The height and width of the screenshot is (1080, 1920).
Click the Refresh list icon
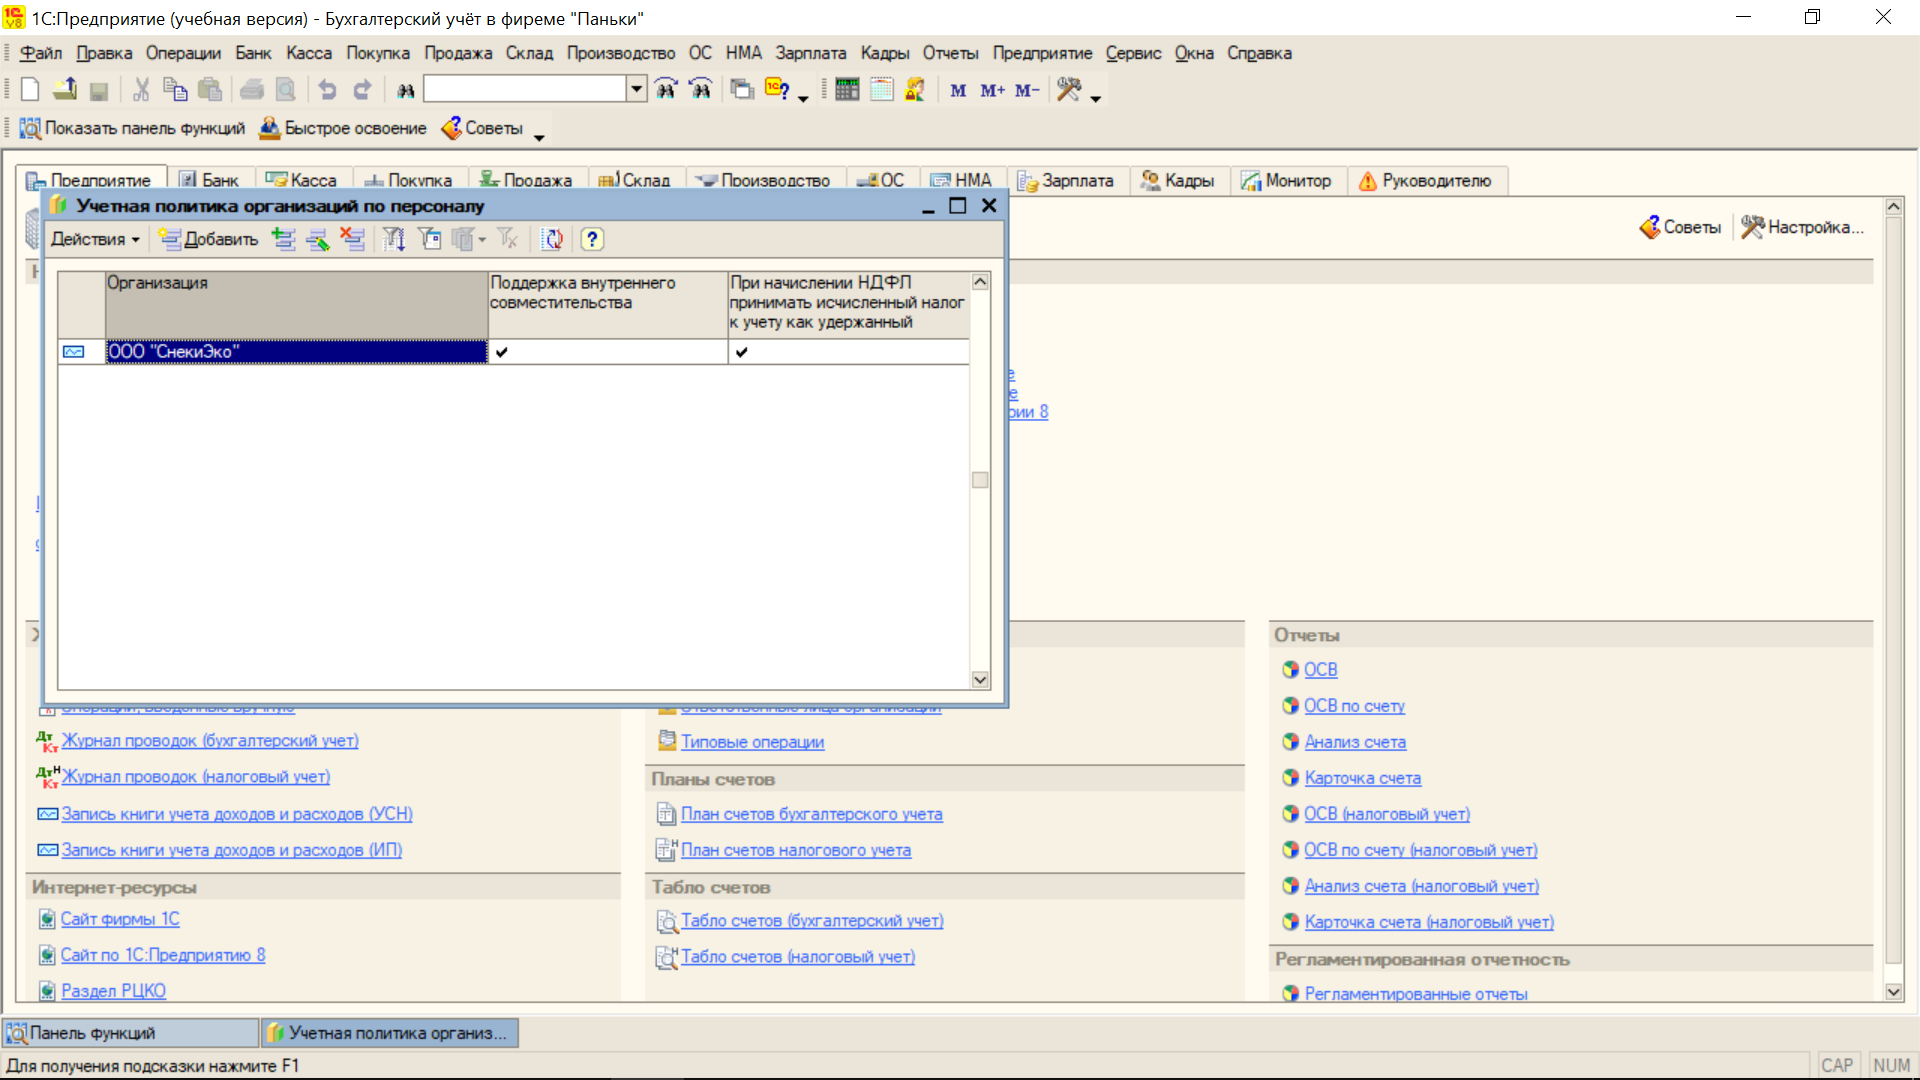pos(552,239)
